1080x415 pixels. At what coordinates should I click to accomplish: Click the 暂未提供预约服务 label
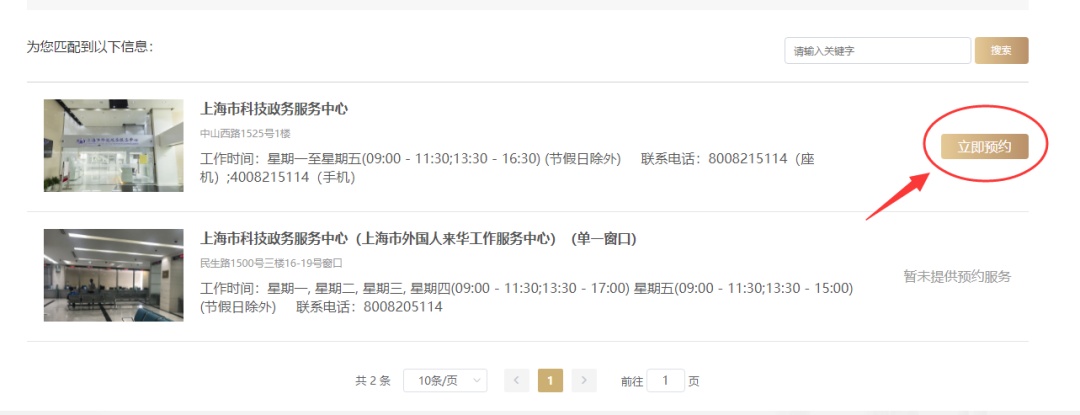(957, 277)
